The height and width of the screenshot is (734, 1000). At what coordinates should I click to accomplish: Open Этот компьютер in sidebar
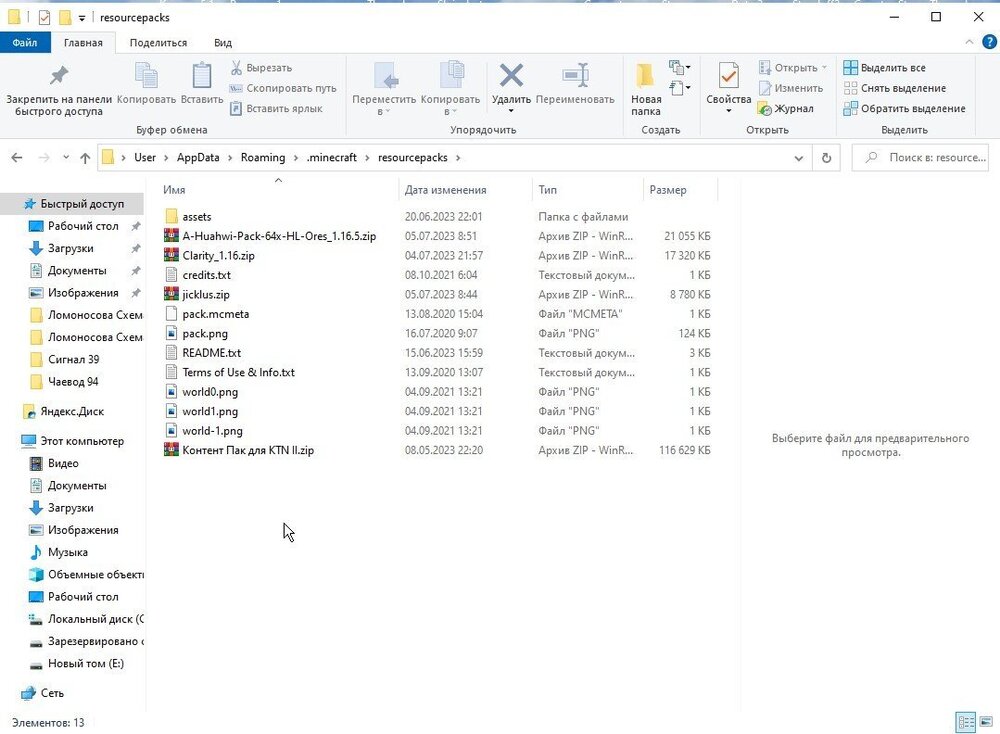[82, 441]
